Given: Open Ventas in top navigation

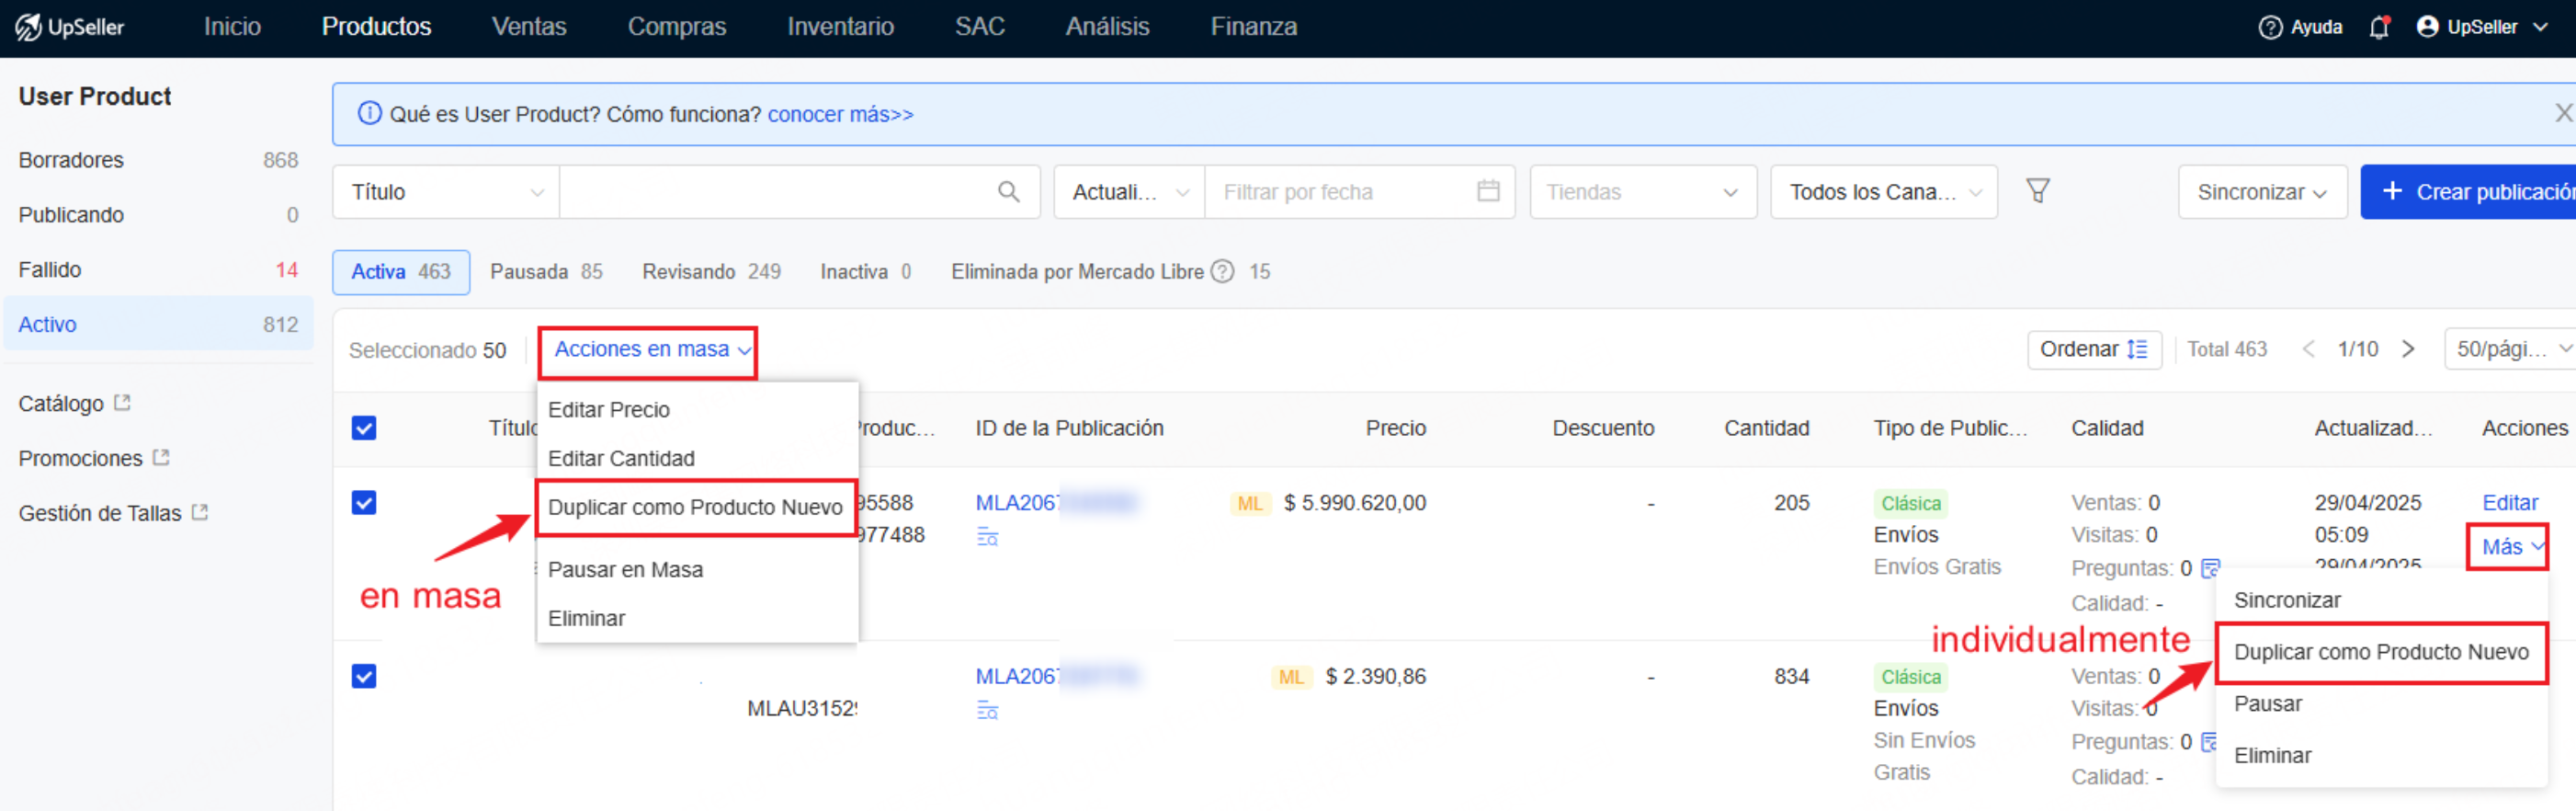Looking at the screenshot, I should [x=529, y=27].
